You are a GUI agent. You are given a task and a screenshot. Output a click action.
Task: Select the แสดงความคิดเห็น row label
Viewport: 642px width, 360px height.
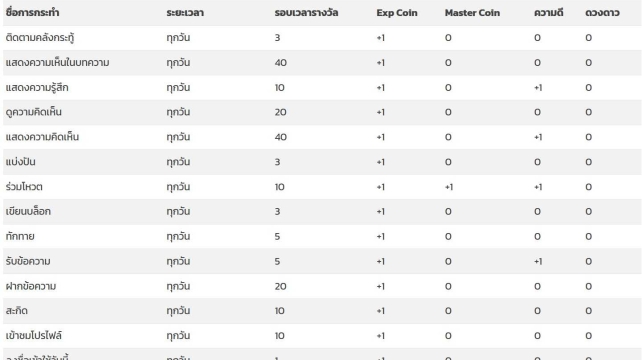(x=42, y=137)
